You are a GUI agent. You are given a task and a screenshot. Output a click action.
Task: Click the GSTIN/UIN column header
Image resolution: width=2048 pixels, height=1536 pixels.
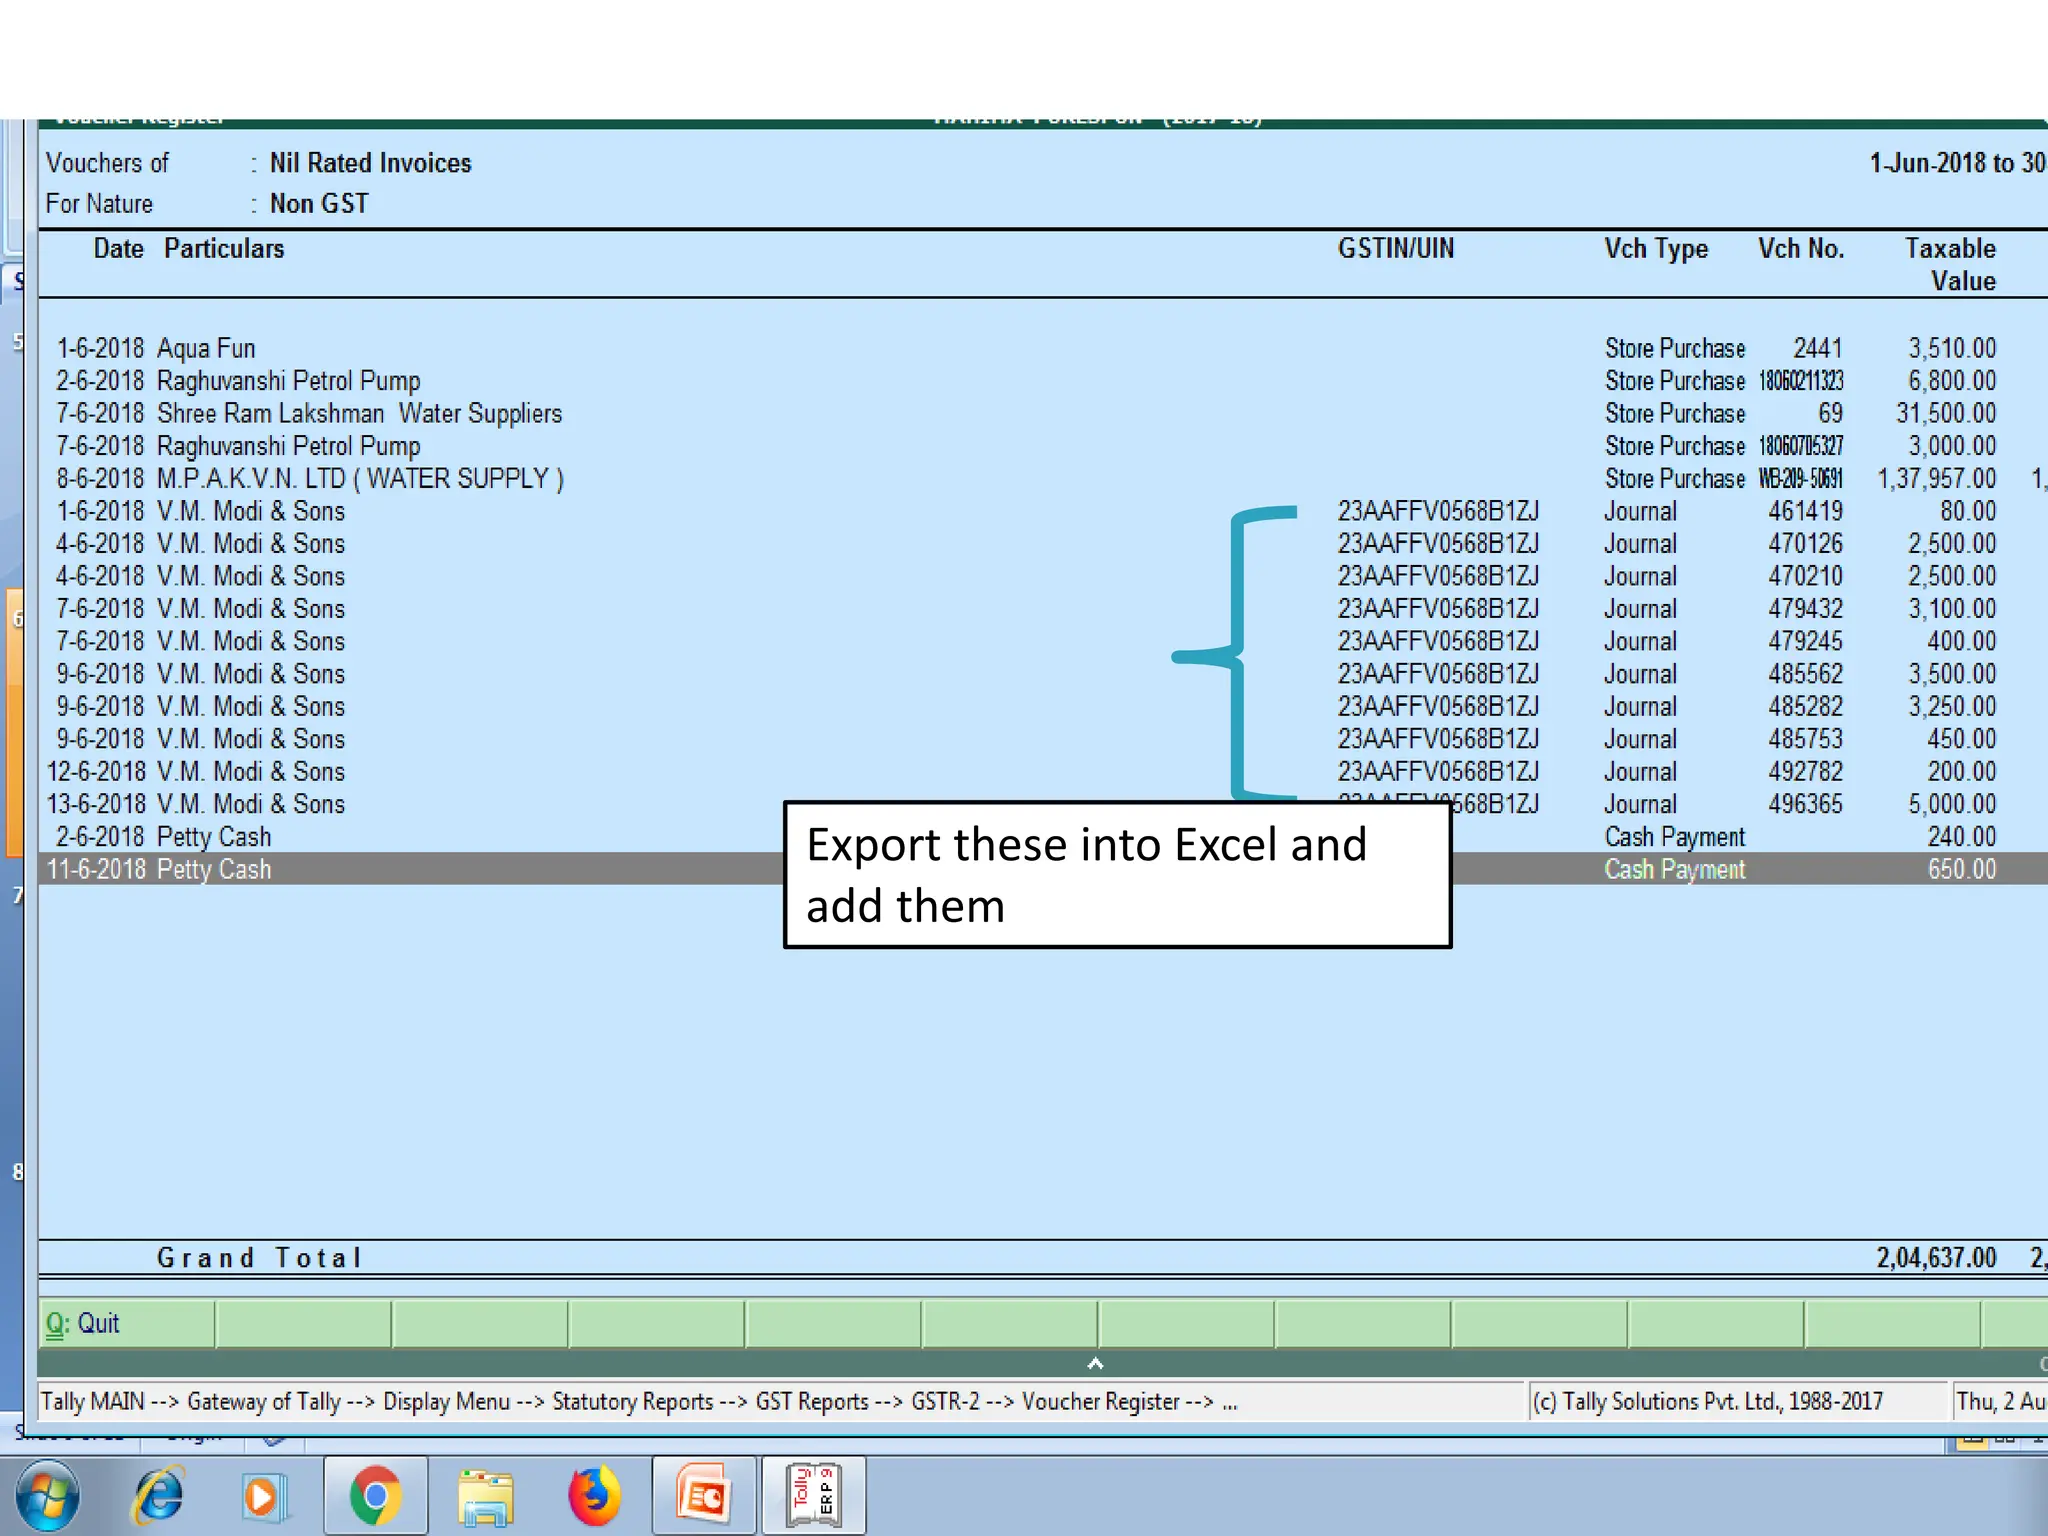[x=1396, y=249]
